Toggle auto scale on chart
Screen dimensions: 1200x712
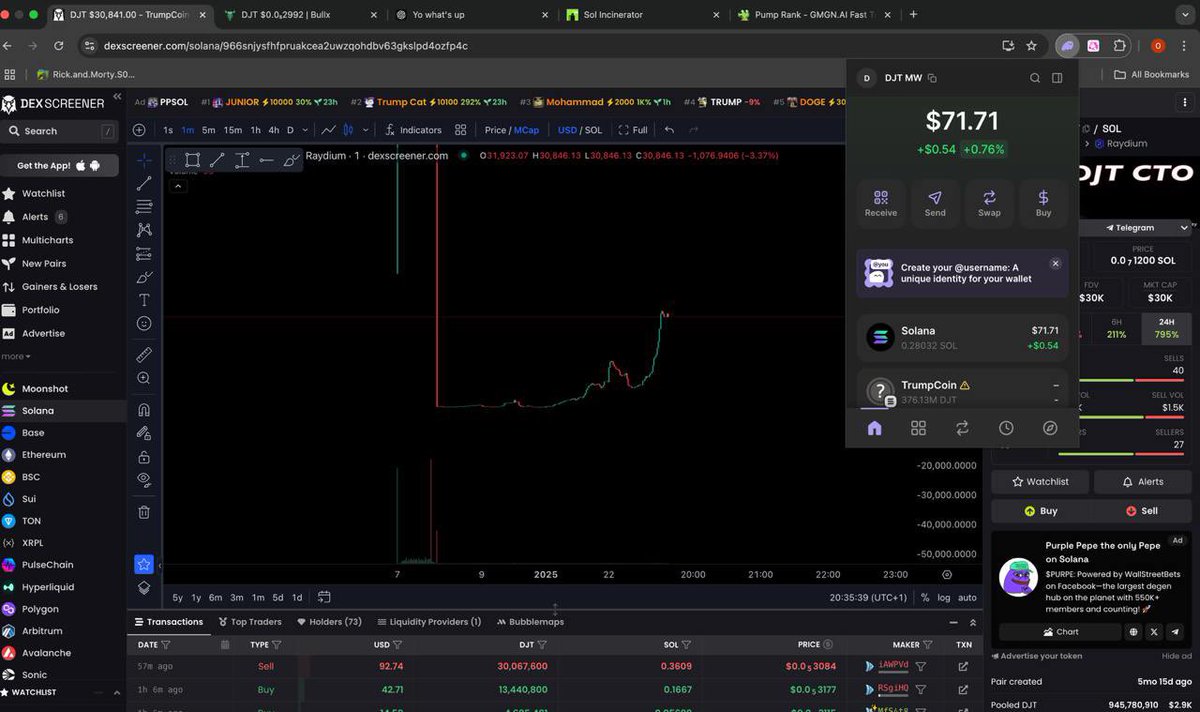click(x=967, y=598)
